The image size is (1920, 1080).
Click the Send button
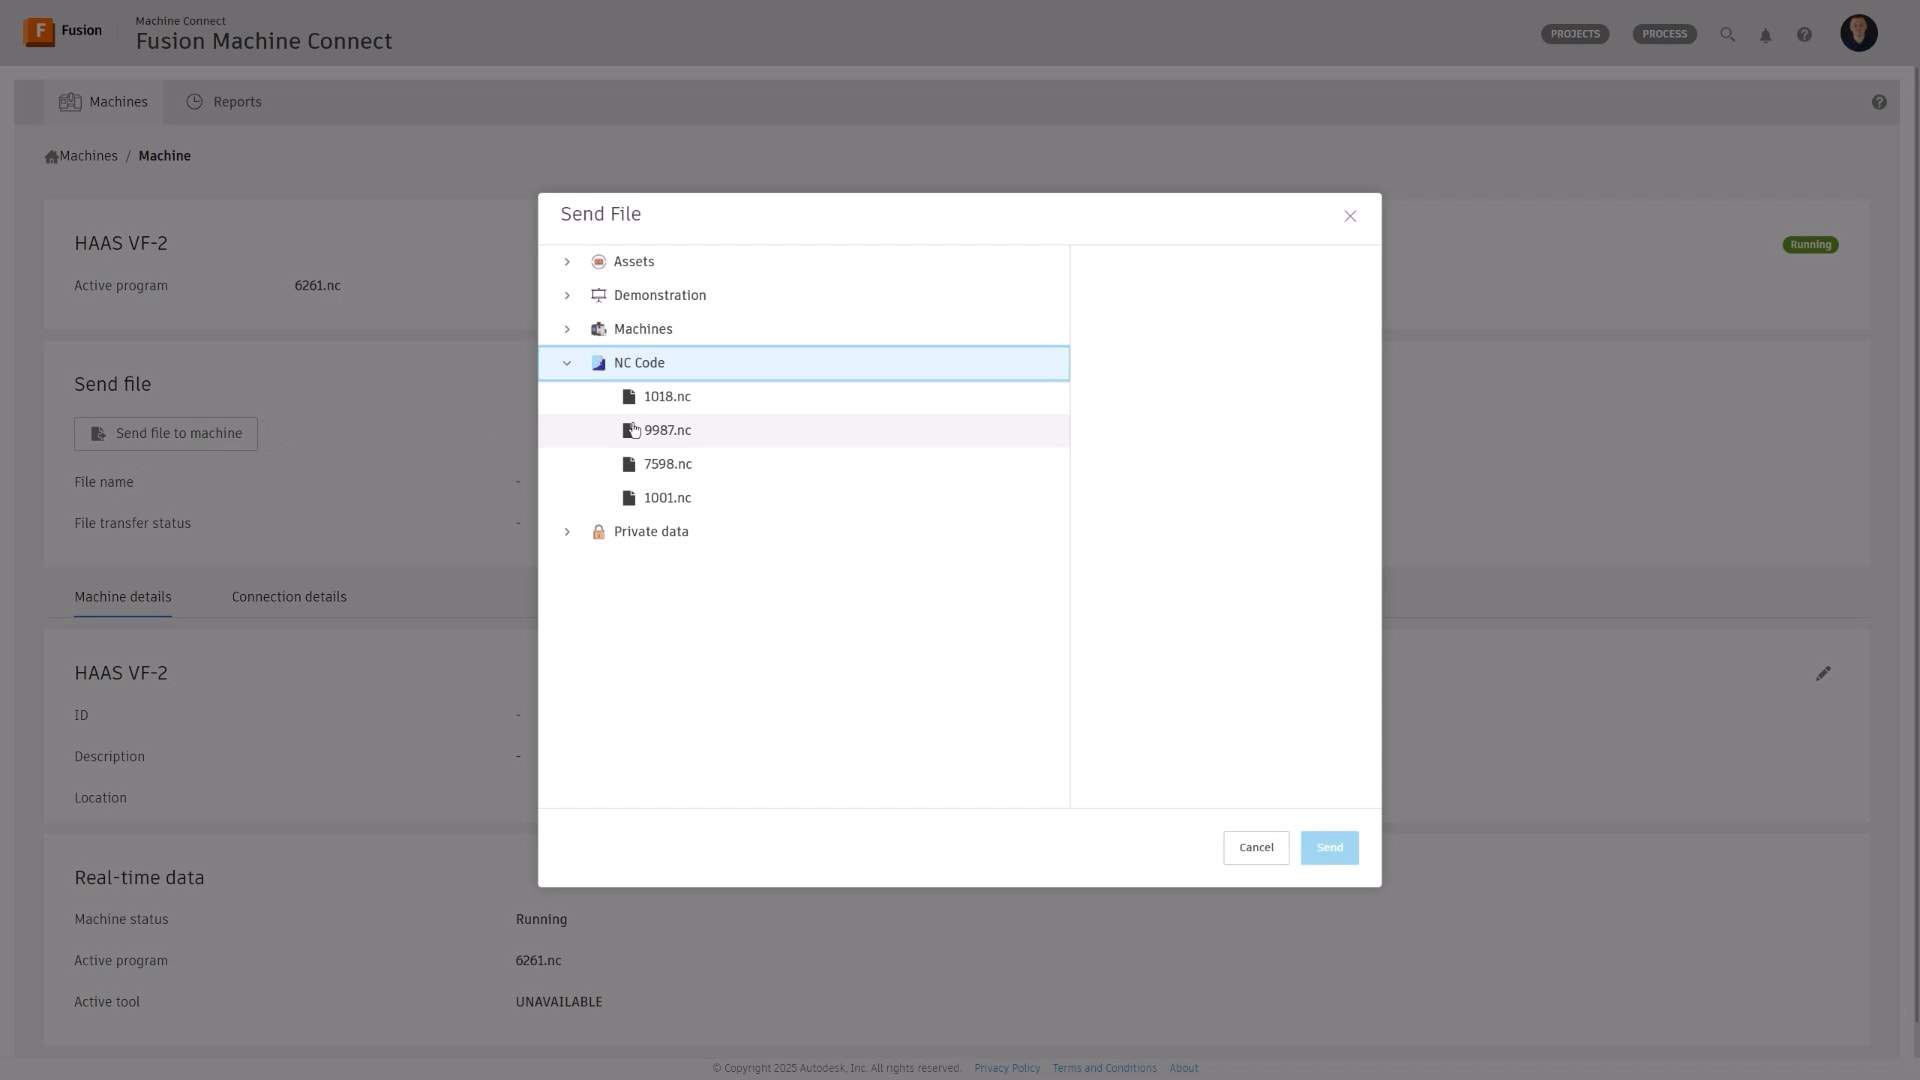point(1329,848)
